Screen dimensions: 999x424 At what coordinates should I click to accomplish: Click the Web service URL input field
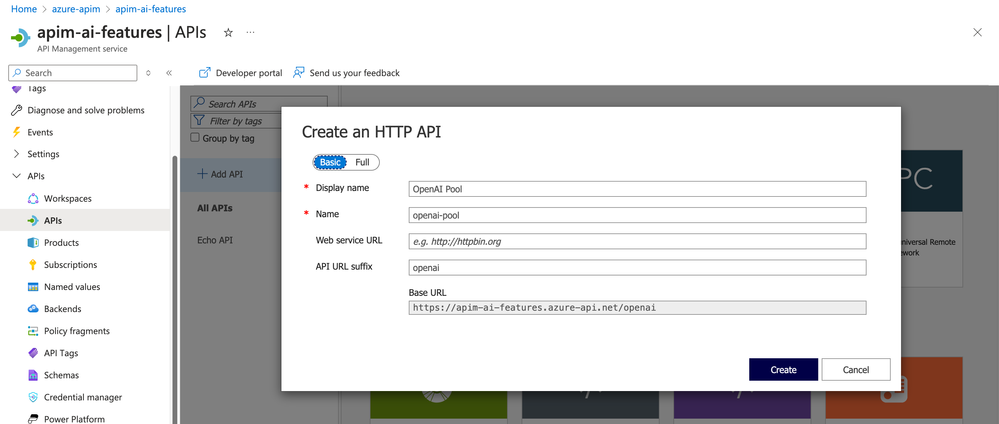(x=637, y=241)
